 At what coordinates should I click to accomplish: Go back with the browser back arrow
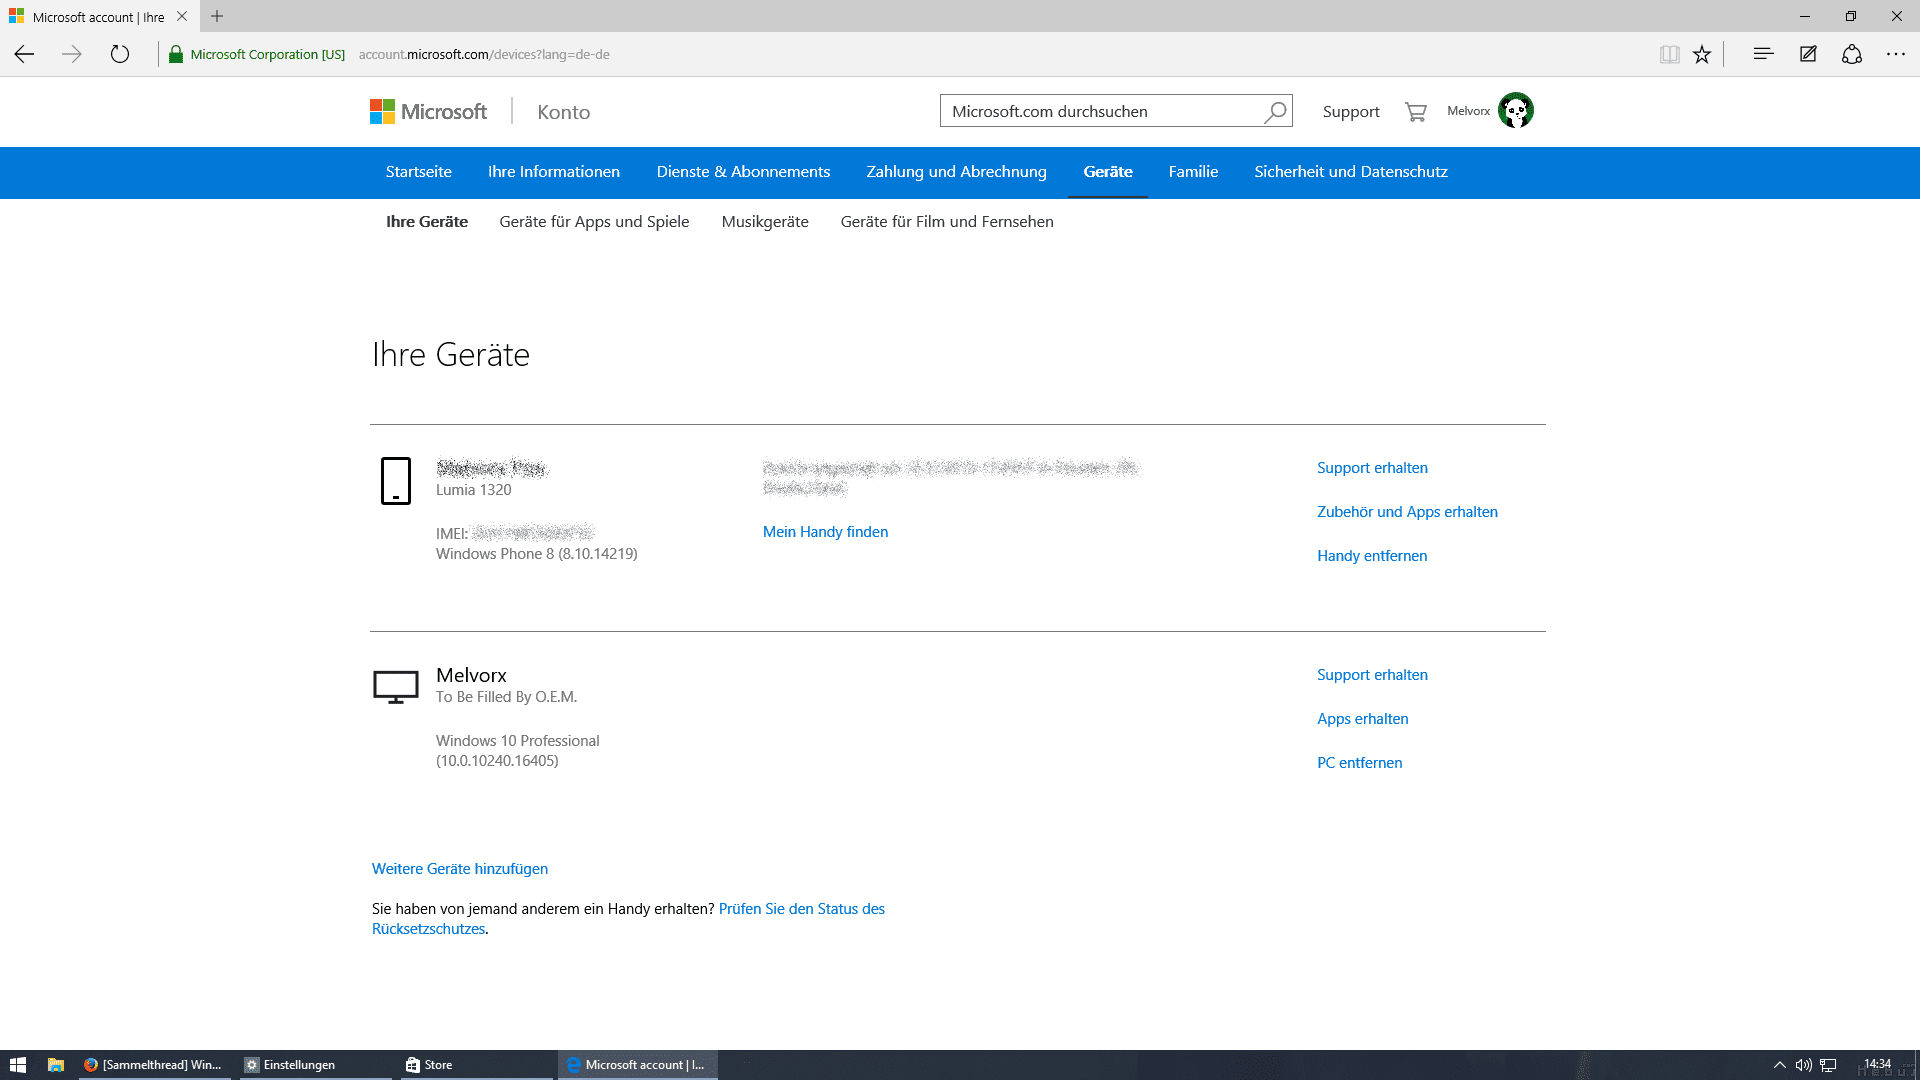(x=24, y=54)
